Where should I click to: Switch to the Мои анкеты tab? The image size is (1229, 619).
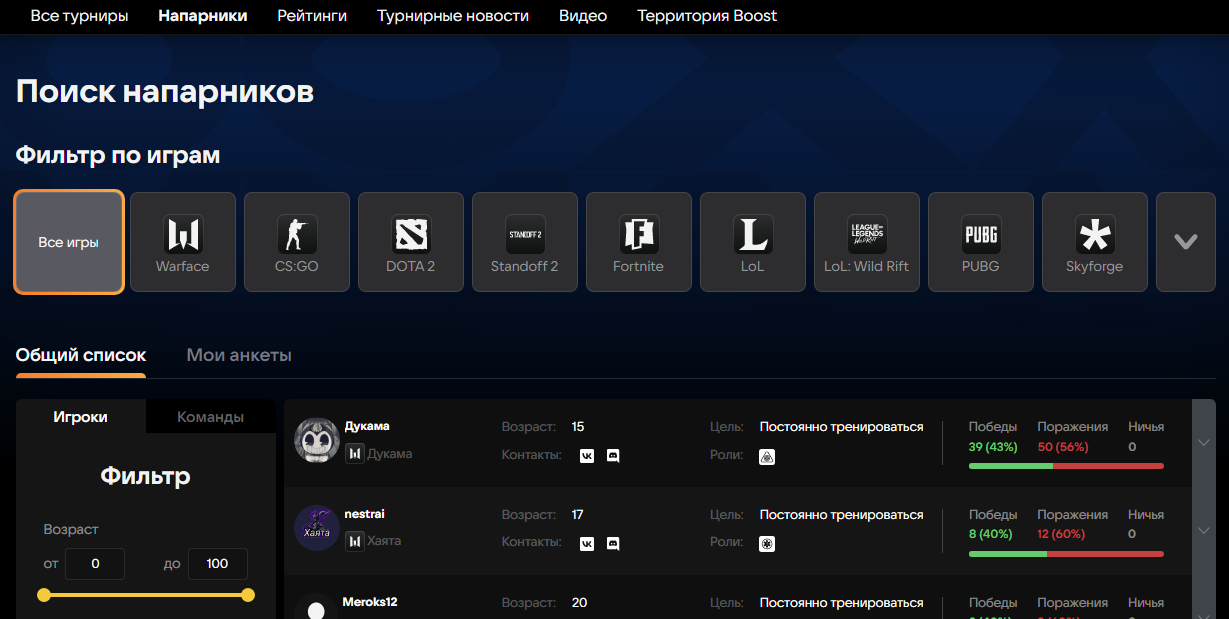239,356
